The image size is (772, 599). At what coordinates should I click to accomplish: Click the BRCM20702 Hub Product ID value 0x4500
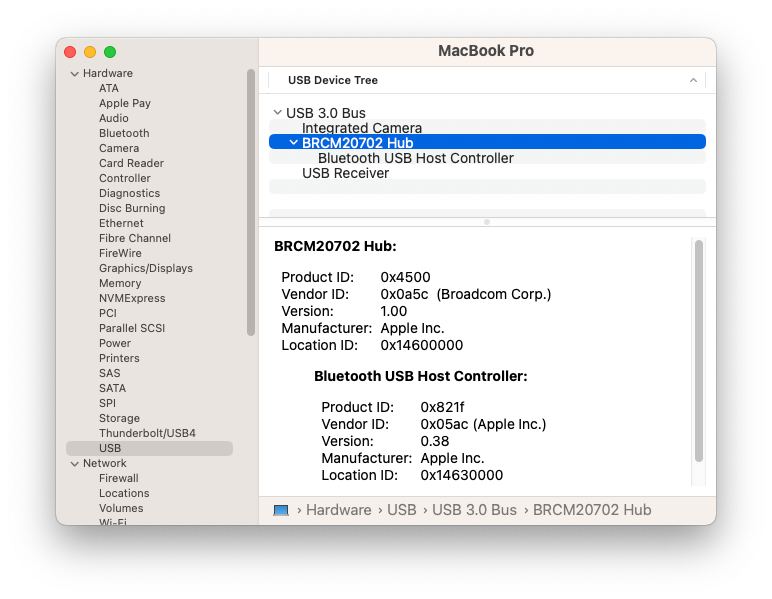[405, 277]
